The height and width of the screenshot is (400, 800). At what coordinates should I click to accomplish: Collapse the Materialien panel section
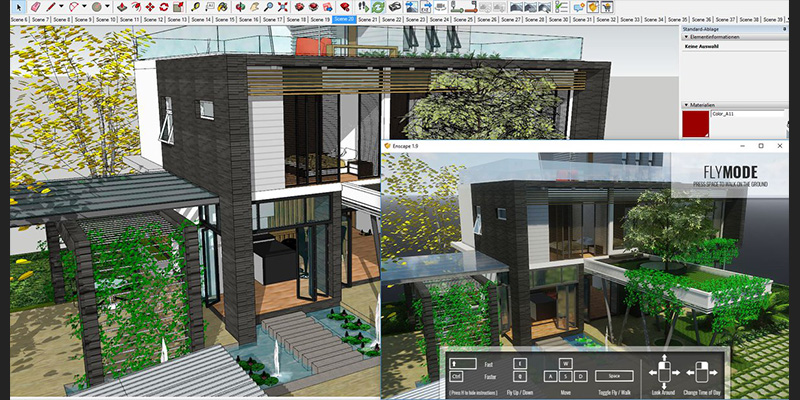tap(686, 105)
